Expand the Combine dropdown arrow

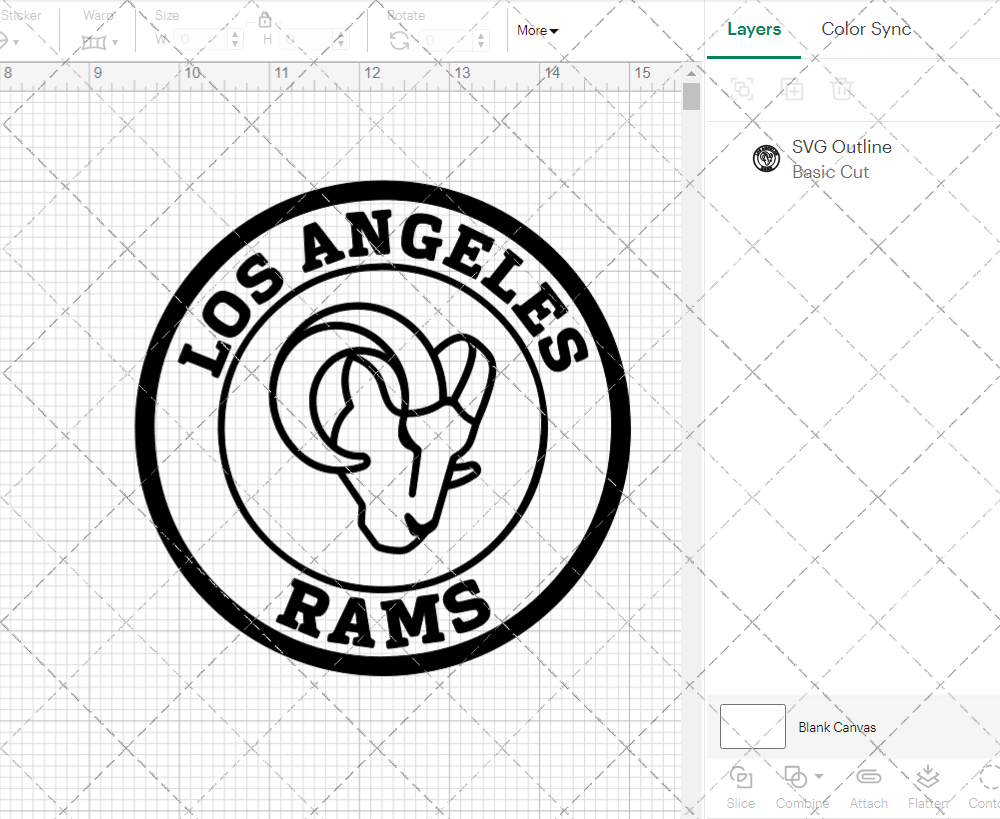coord(819,777)
